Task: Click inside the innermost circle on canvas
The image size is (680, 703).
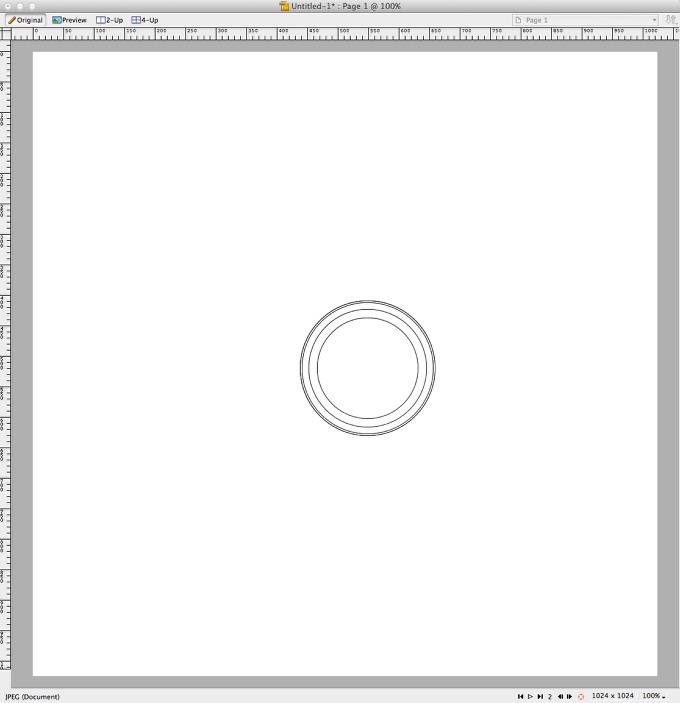Action: click(368, 368)
